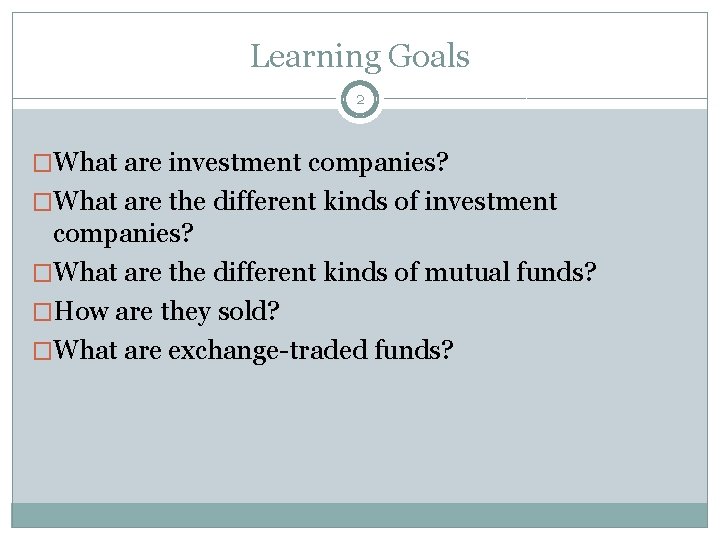Image resolution: width=720 pixels, height=540 pixels.
Task: Click the word 'Goals' in the title
Action: [426, 57]
